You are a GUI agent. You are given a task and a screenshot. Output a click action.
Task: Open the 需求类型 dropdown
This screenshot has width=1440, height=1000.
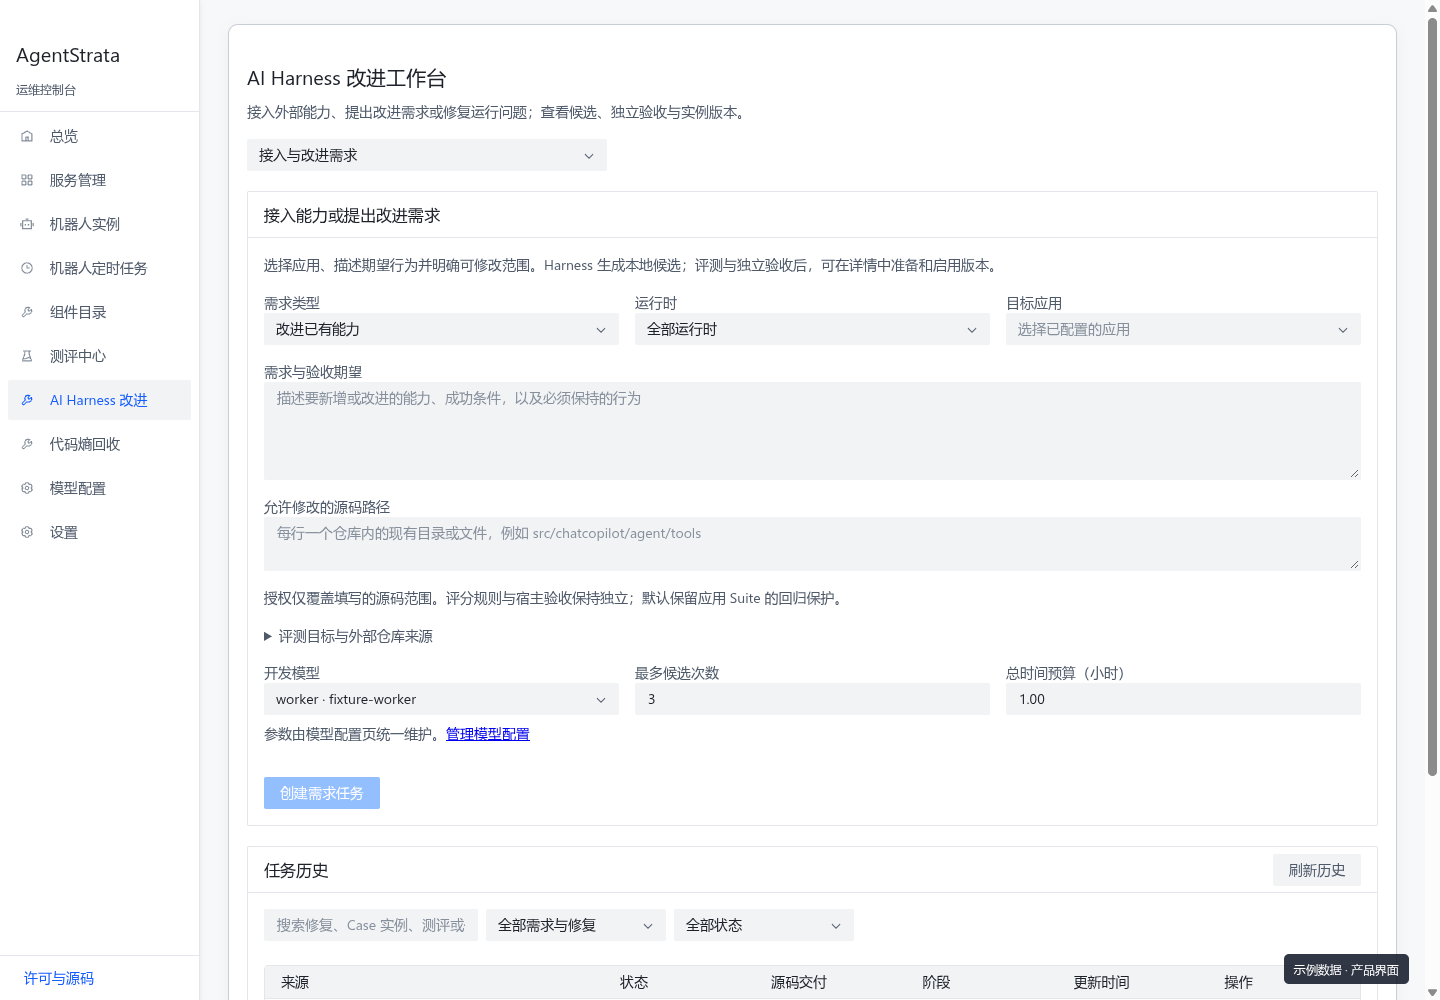441,329
